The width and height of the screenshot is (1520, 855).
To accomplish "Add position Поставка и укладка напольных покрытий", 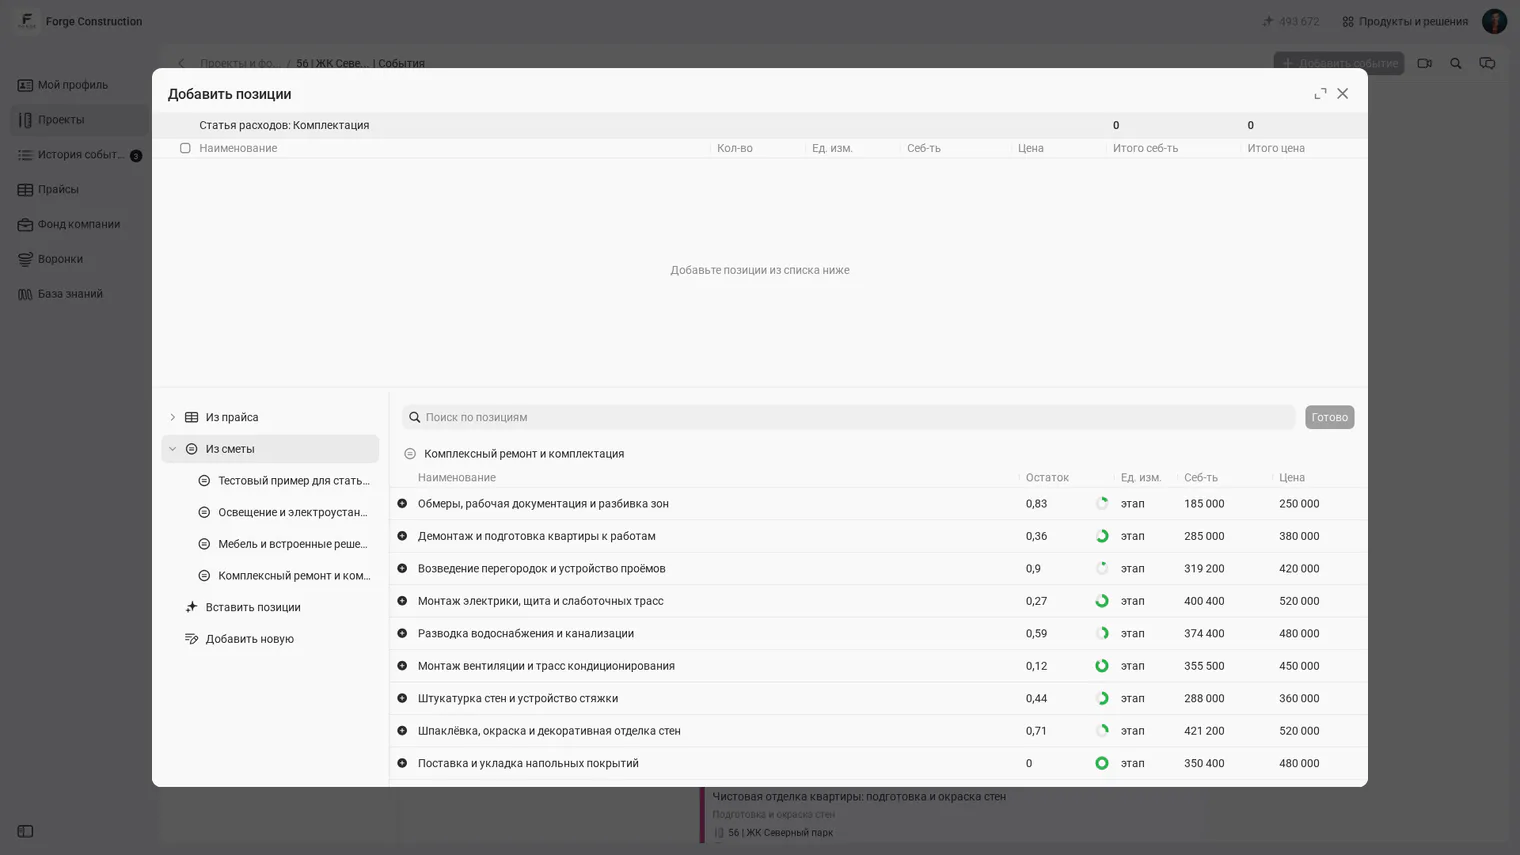I will pyautogui.click(x=402, y=763).
